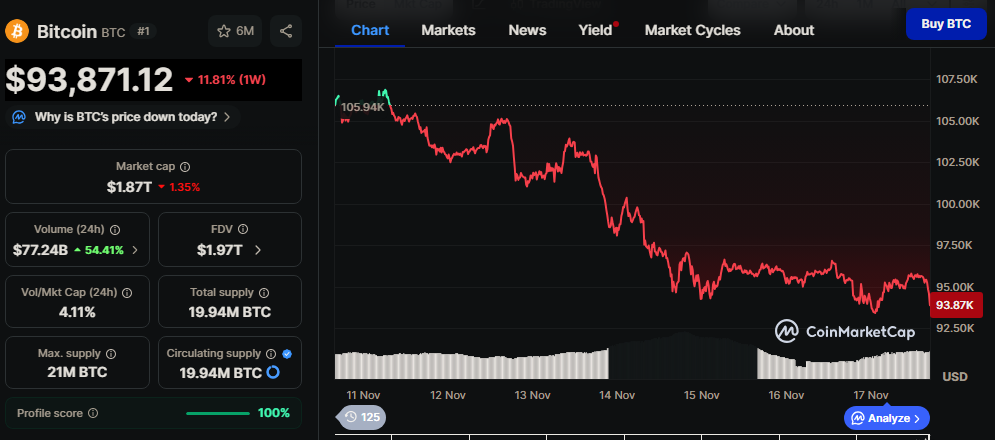This screenshot has width=995, height=440.
Task: Click the Bitcoin logo icon
Action: [x=18, y=31]
